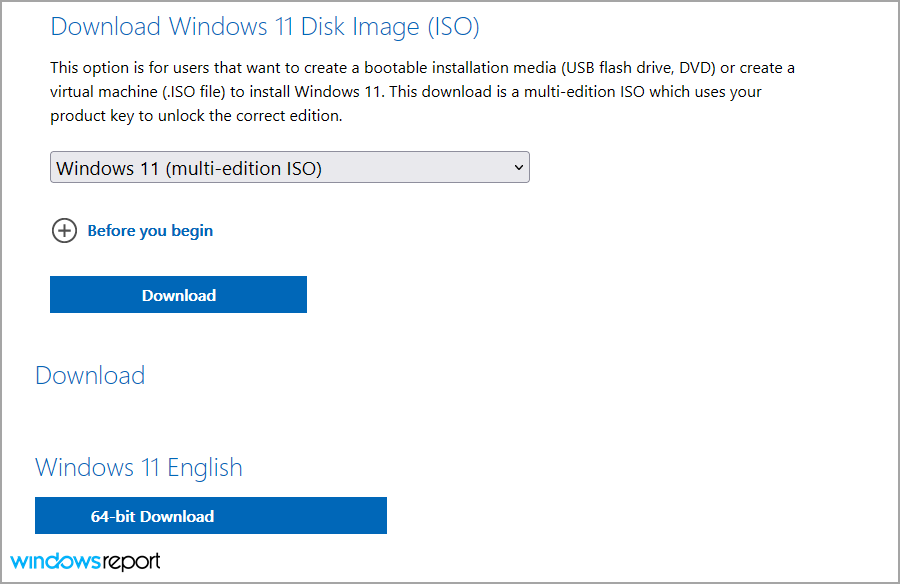Expand the Before you begin section
The height and width of the screenshot is (584, 900).
(150, 230)
